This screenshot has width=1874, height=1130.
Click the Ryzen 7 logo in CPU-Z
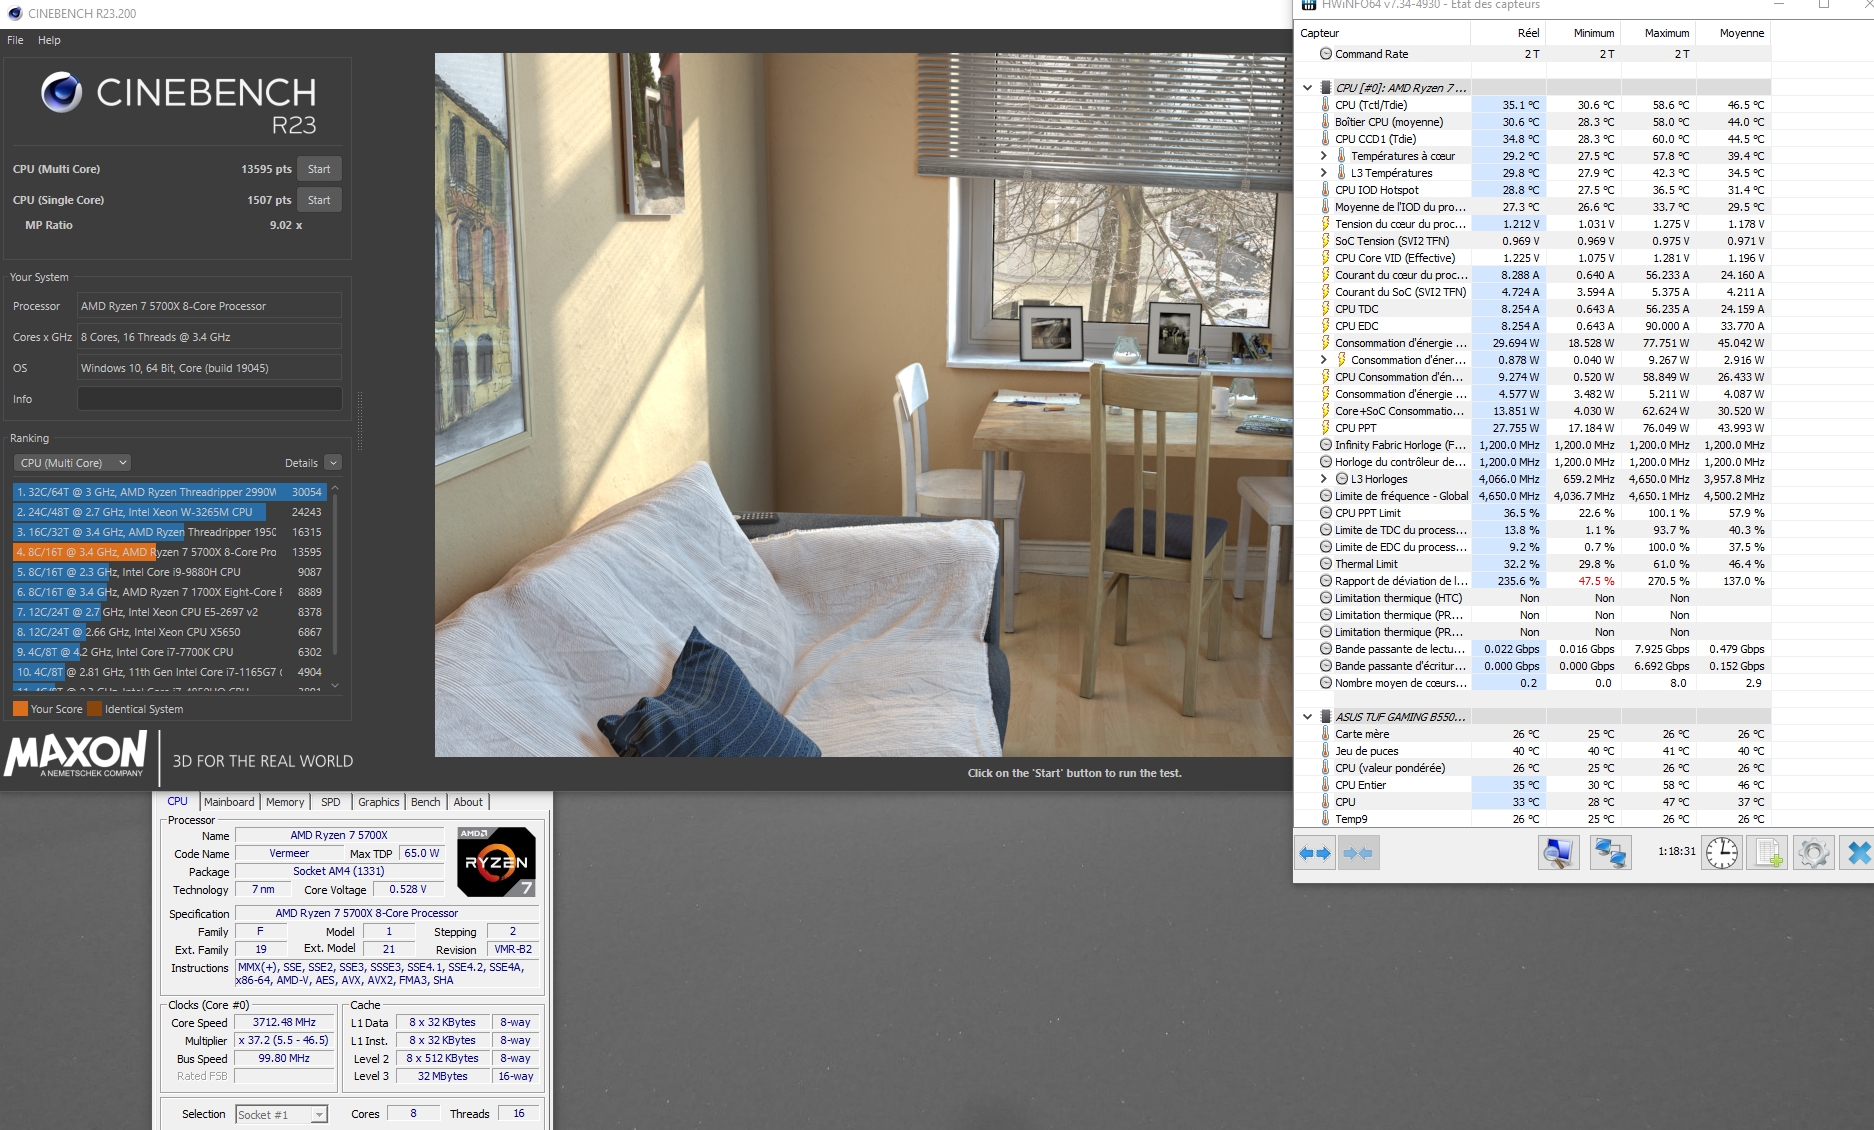point(496,861)
